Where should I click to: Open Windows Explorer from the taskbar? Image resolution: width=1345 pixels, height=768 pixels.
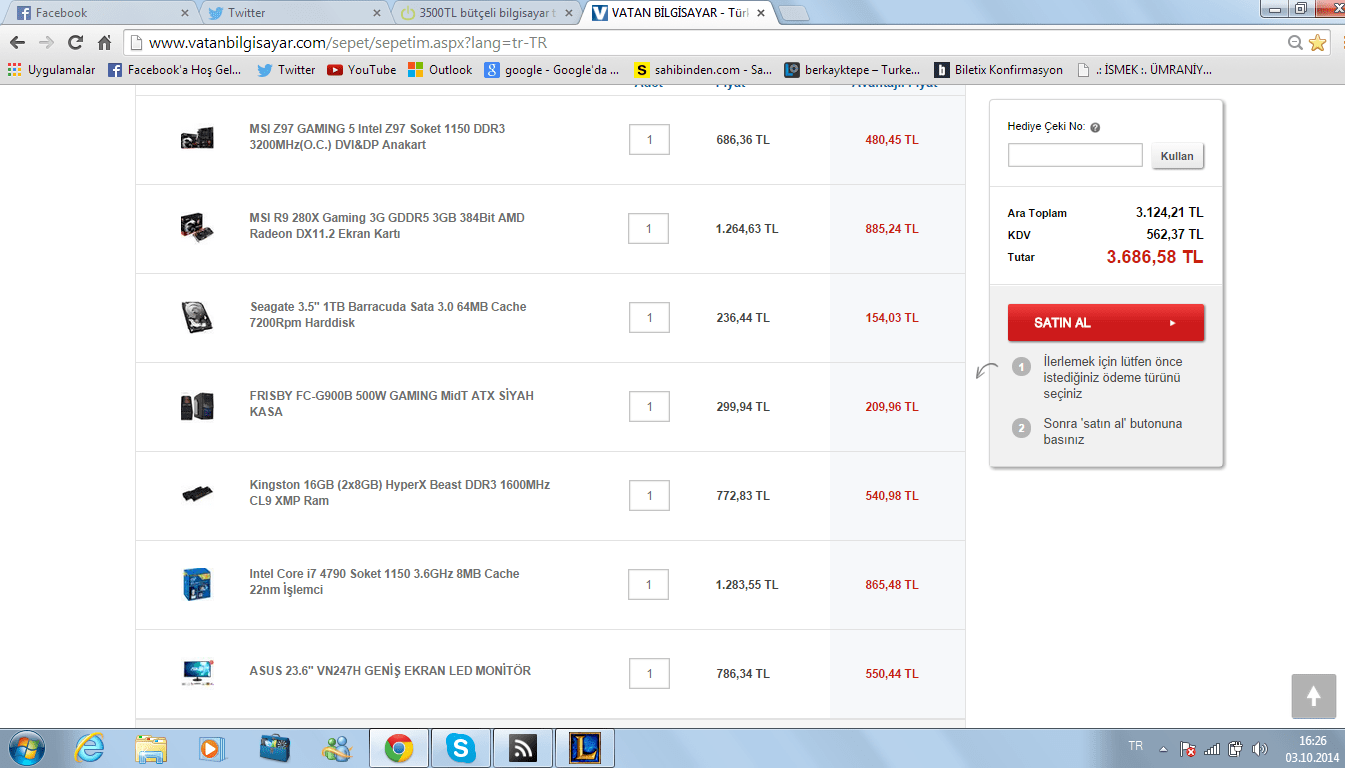[152, 748]
